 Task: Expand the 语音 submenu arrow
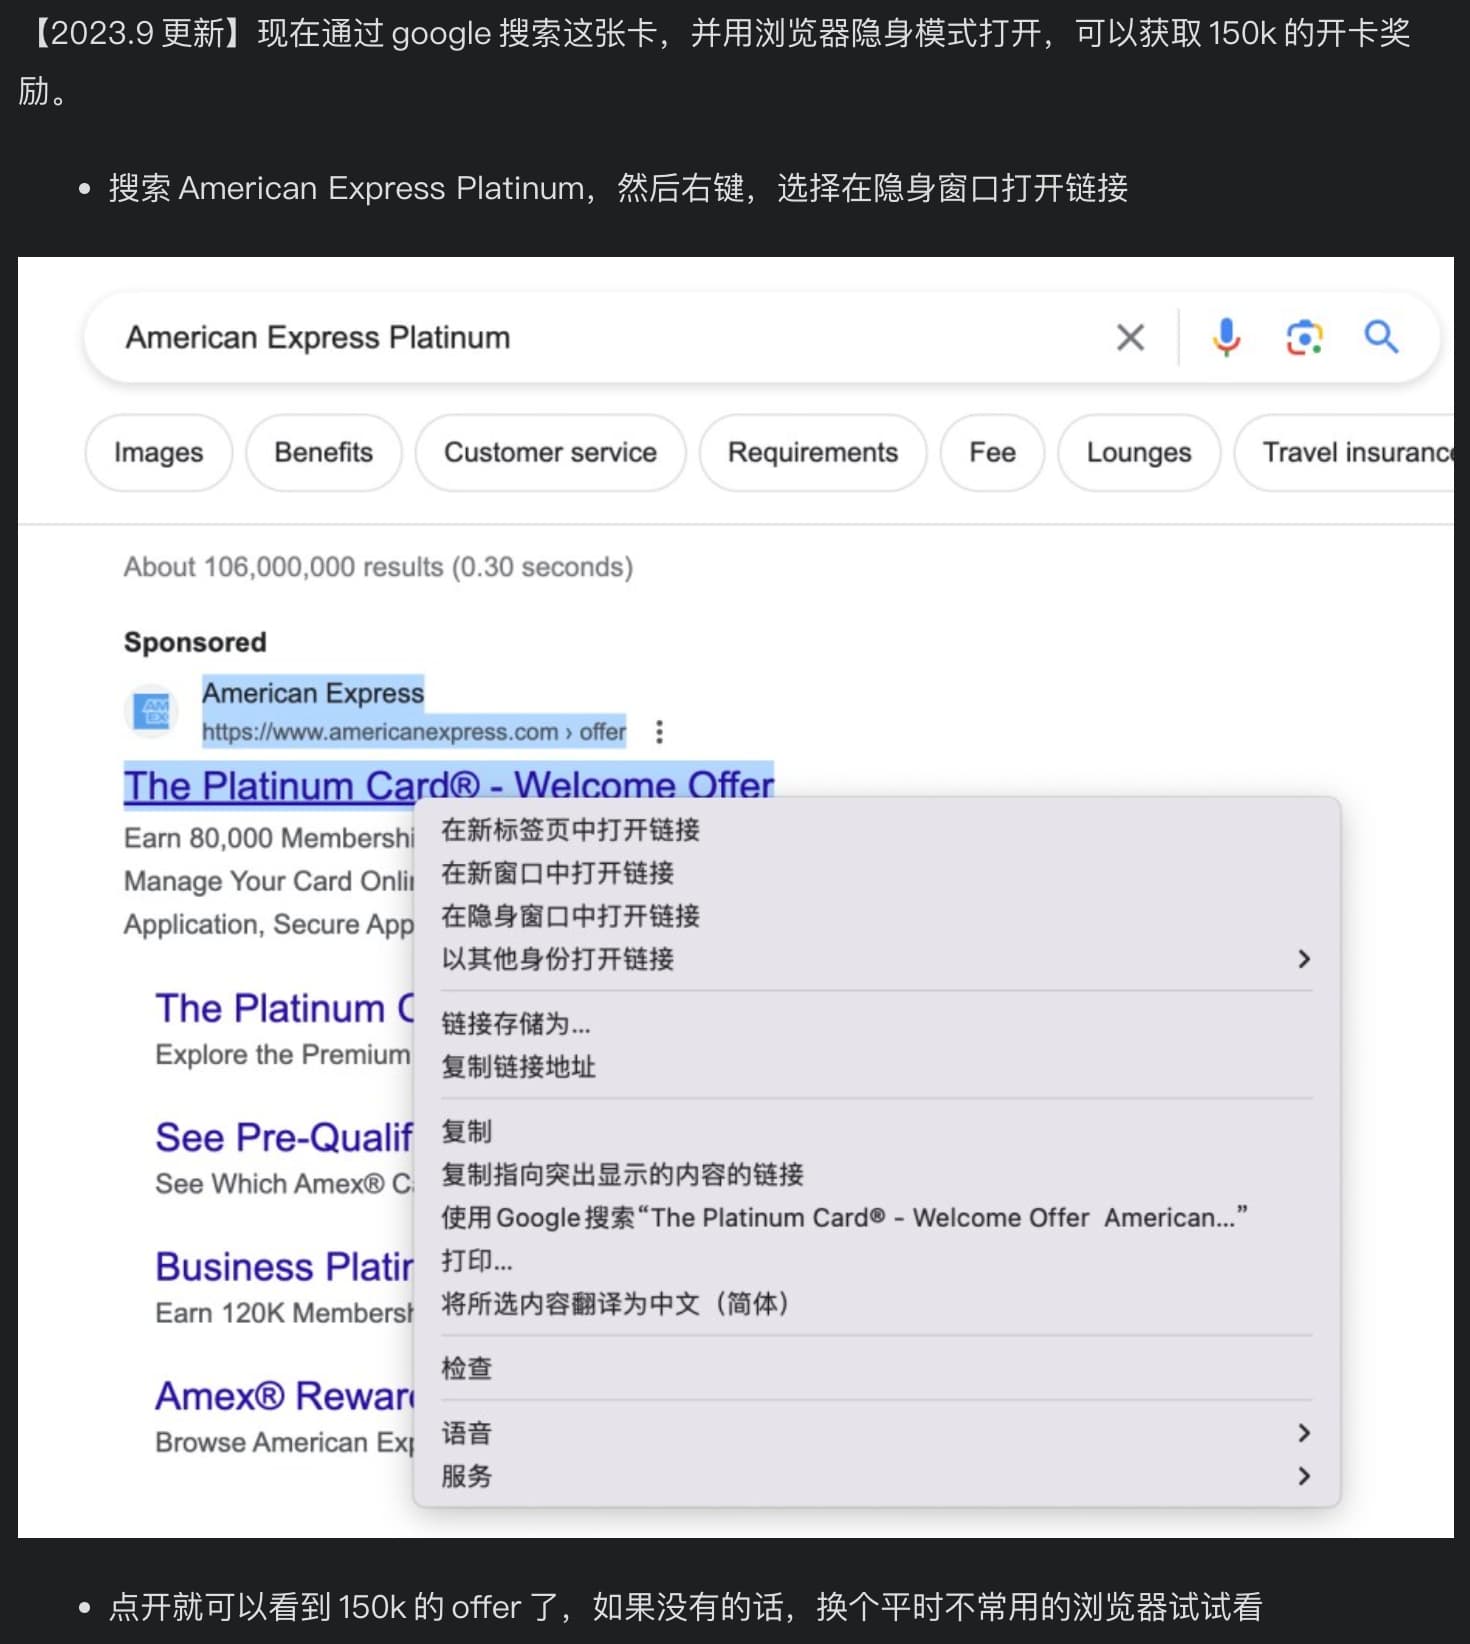(1304, 1433)
